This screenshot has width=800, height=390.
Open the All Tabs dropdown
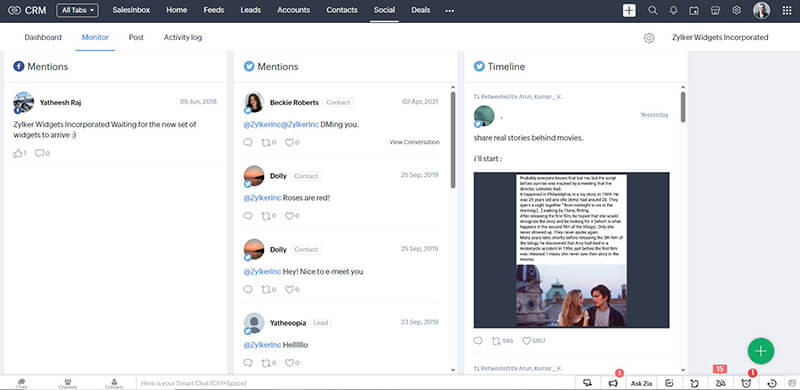click(x=78, y=10)
